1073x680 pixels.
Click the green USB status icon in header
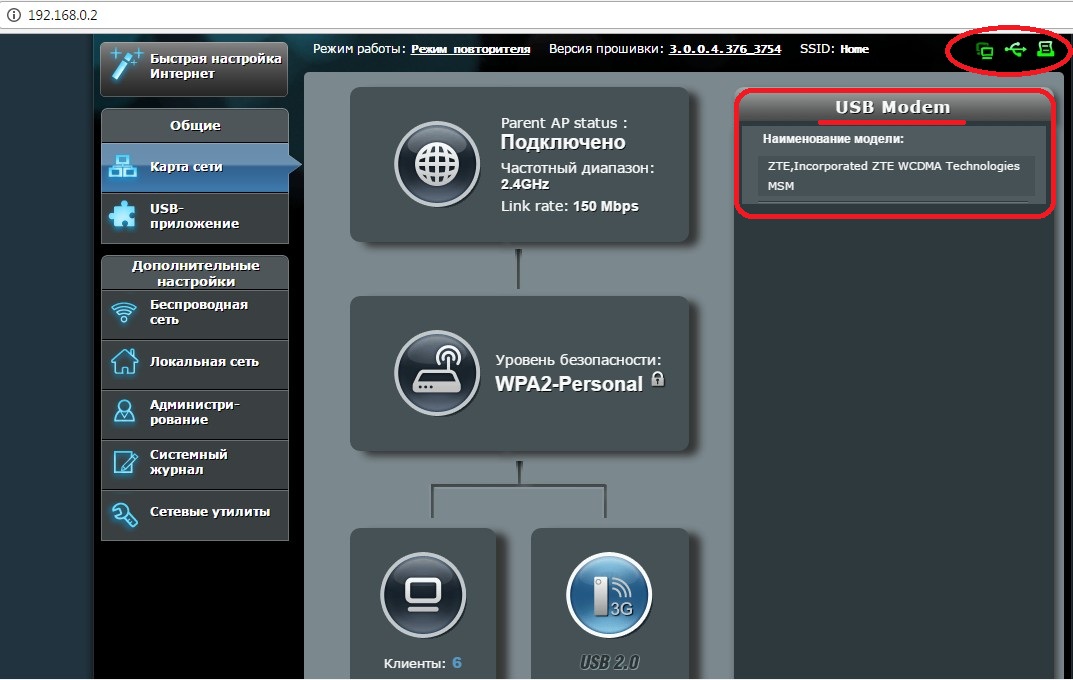click(1016, 49)
